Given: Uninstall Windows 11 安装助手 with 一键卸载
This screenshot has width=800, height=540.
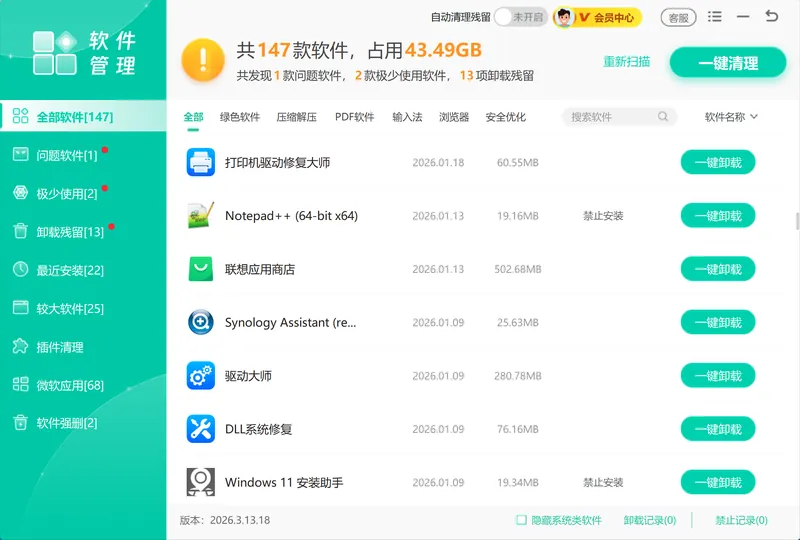Looking at the screenshot, I should click(718, 482).
